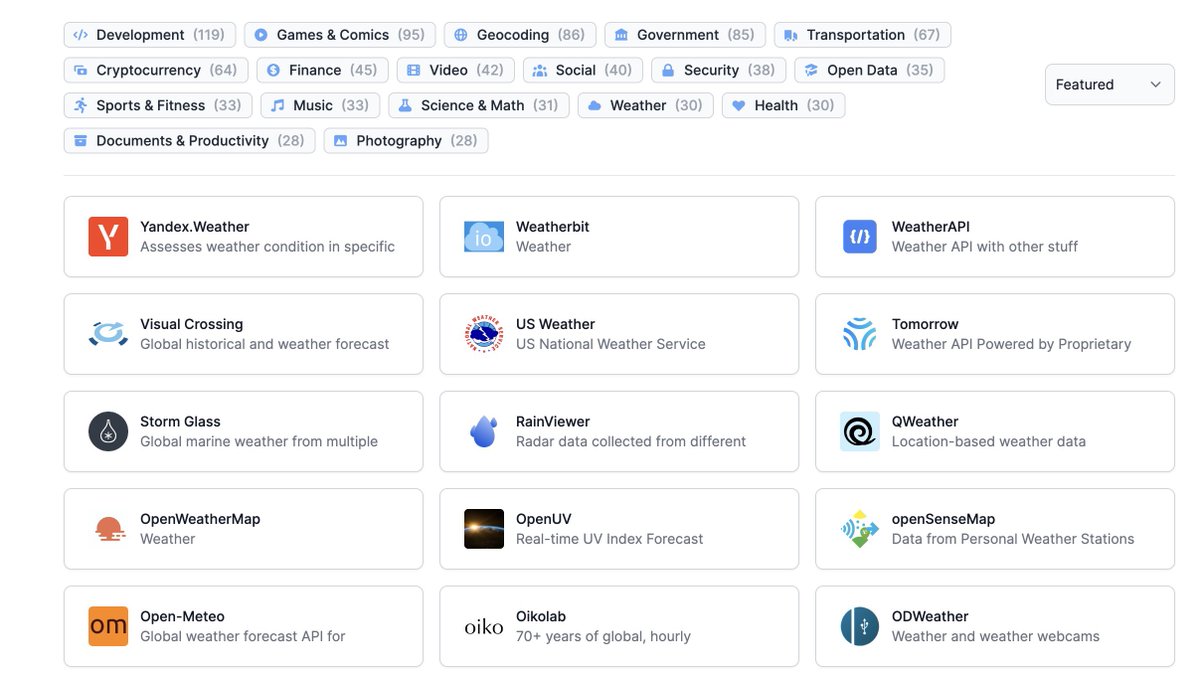The height and width of the screenshot is (676, 1200).
Task: Click '70+ years of global, hourly' text
Action: (603, 636)
